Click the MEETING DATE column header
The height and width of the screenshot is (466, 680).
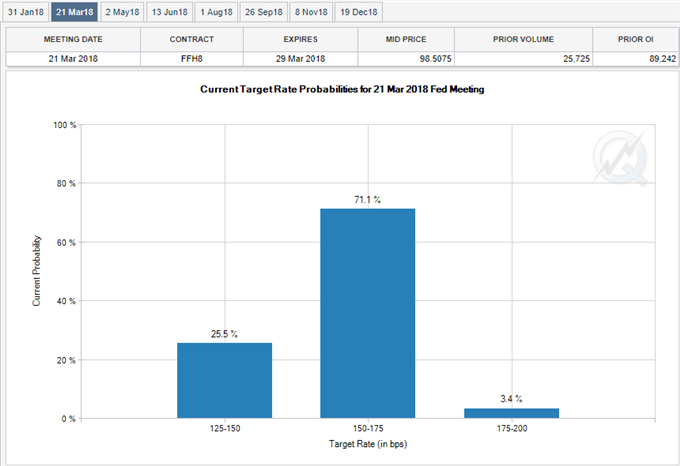tap(73, 39)
